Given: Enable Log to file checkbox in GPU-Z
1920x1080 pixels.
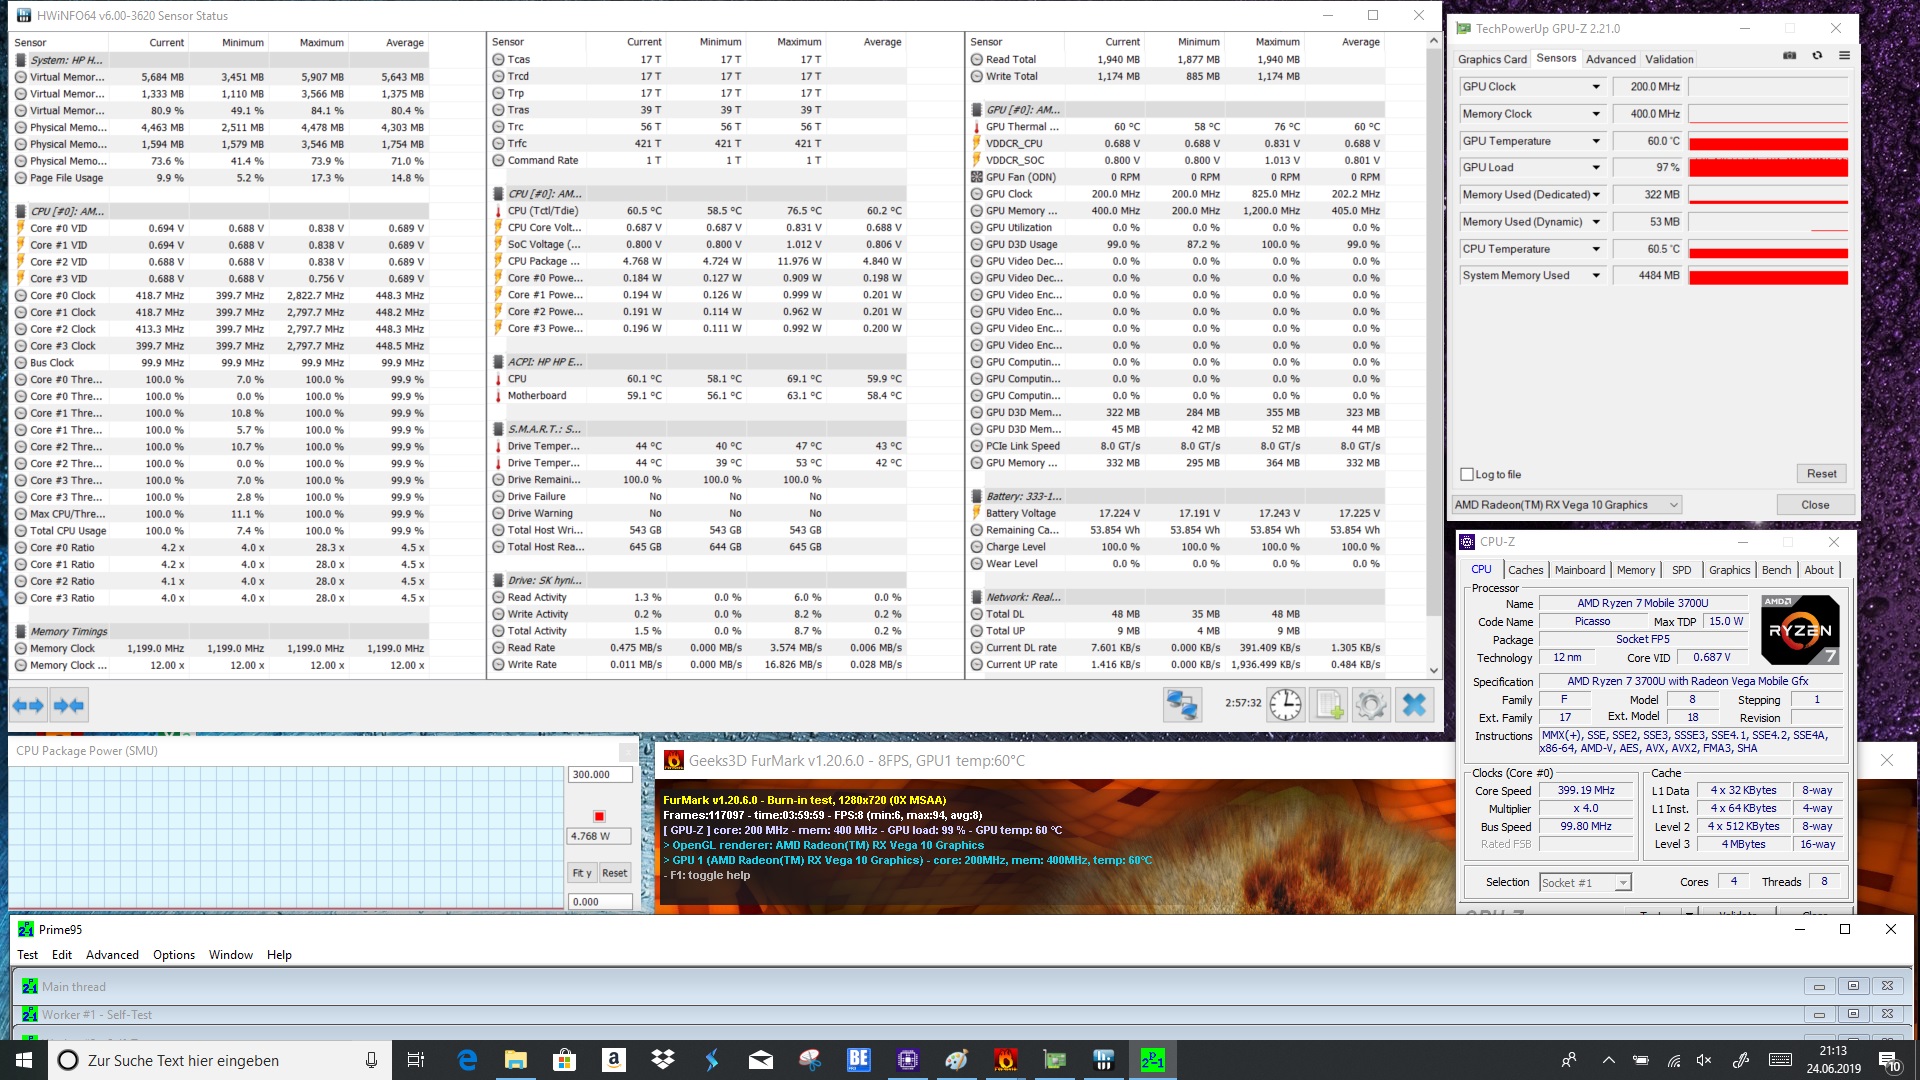Looking at the screenshot, I should 1467,474.
